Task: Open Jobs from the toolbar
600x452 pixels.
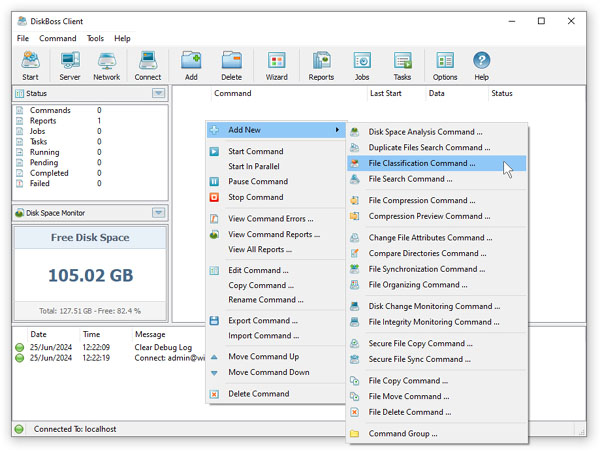Action: pyautogui.click(x=362, y=66)
